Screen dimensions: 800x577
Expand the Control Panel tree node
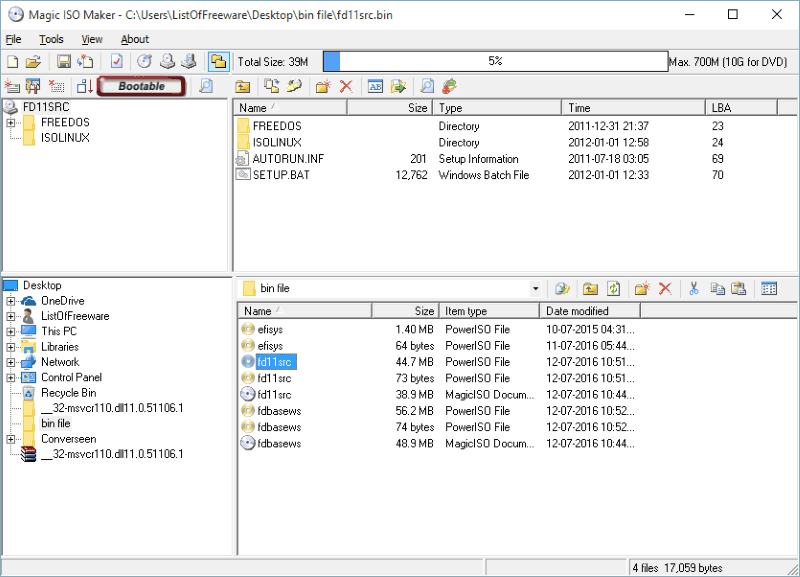pyautogui.click(x=11, y=378)
